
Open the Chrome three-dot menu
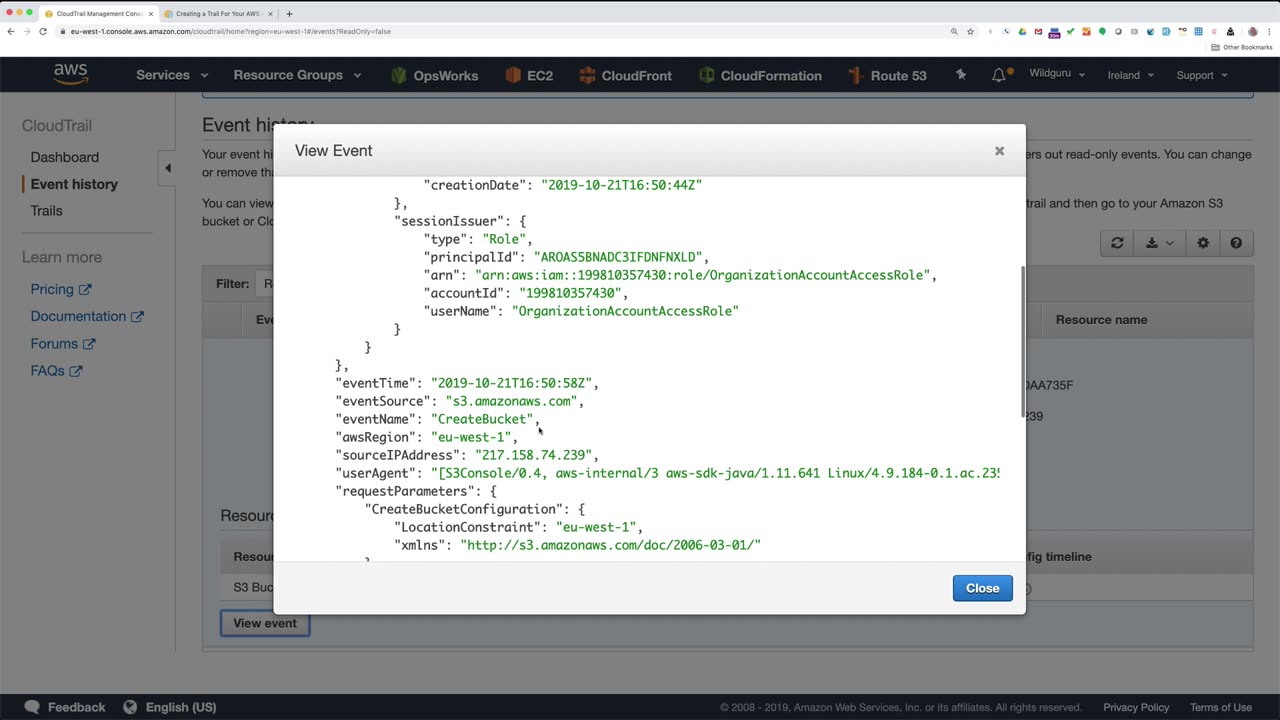(1268, 31)
